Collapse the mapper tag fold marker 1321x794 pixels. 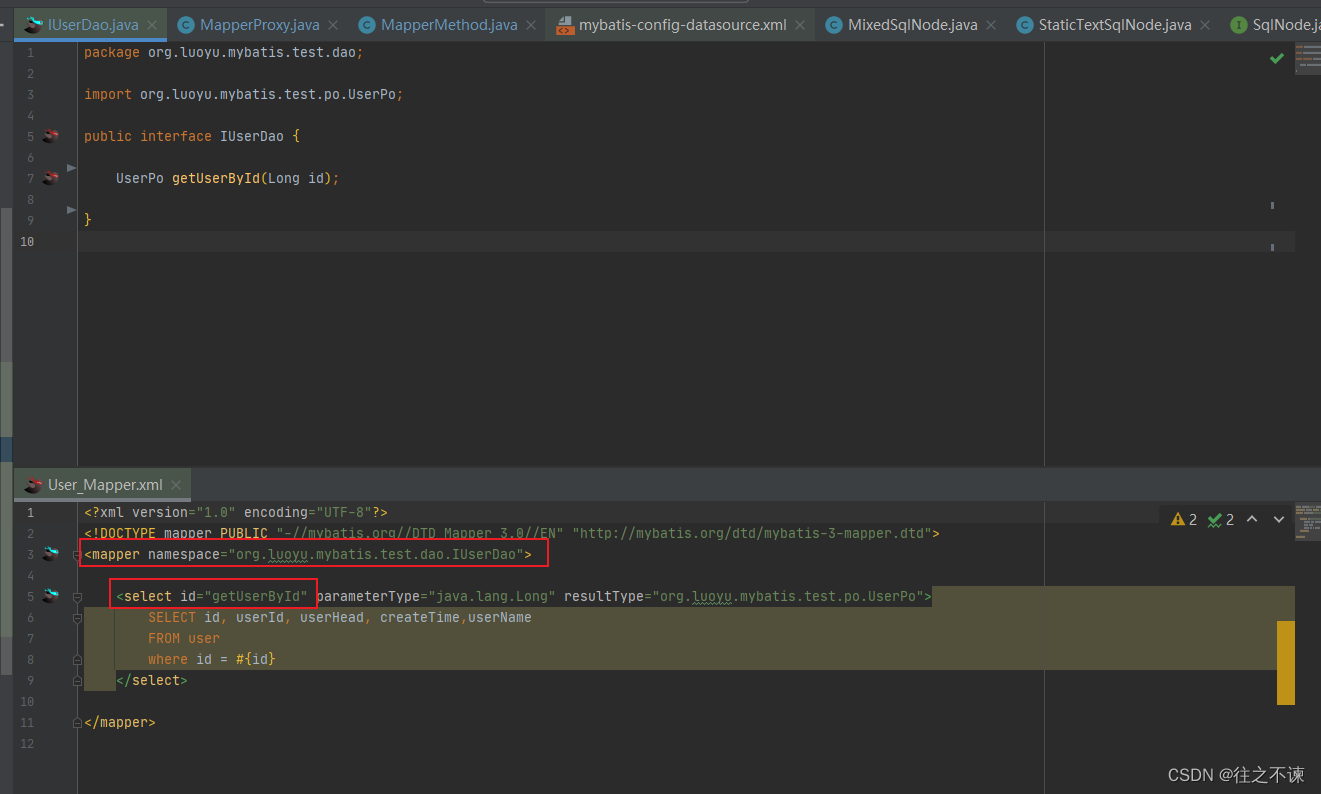[77, 555]
